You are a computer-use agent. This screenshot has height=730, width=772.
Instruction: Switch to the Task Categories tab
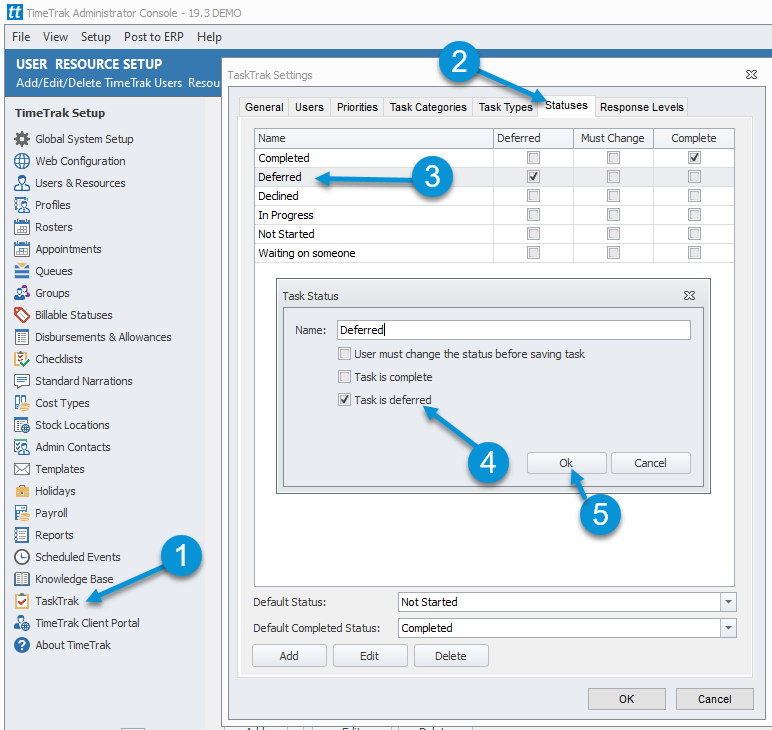pos(428,107)
